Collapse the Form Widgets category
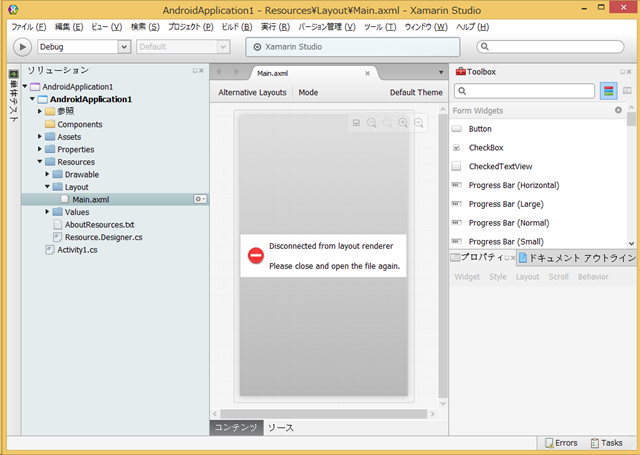This screenshot has width=640, height=455. [x=618, y=110]
